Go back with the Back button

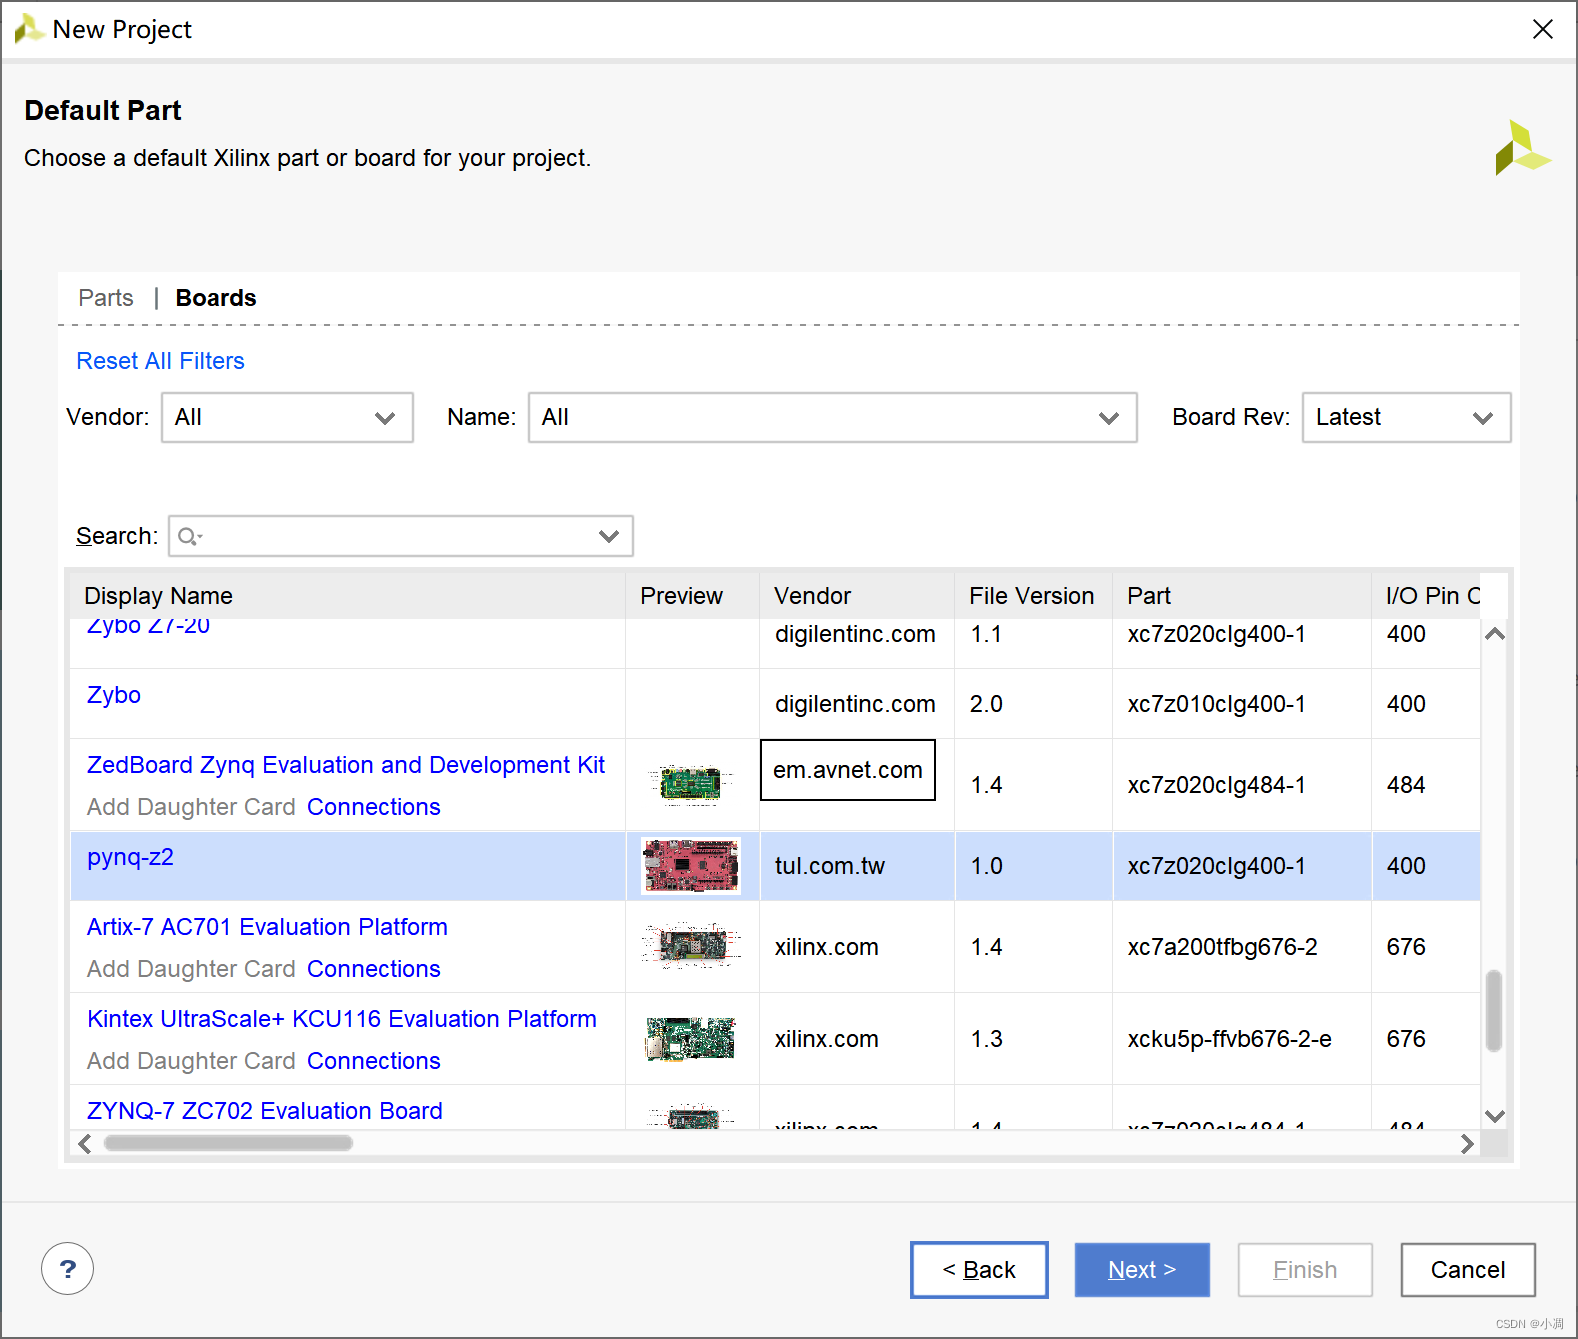tap(979, 1270)
